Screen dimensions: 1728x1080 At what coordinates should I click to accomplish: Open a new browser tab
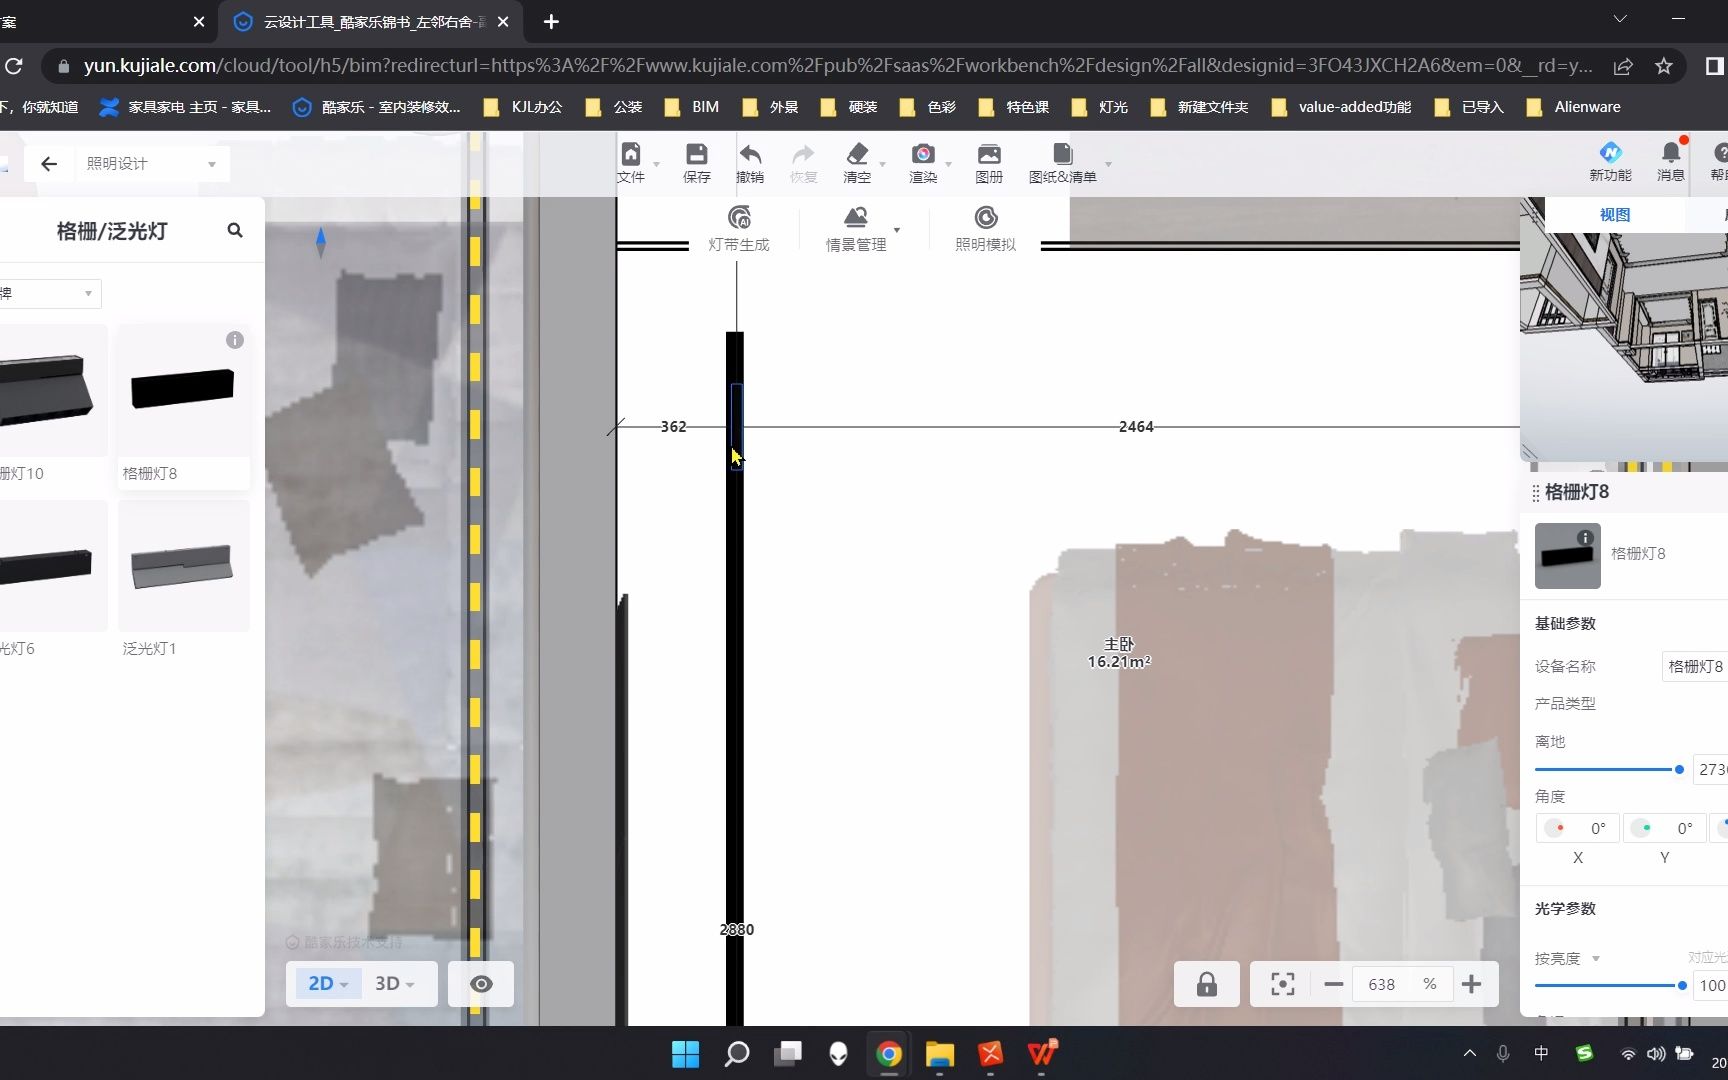(x=551, y=22)
